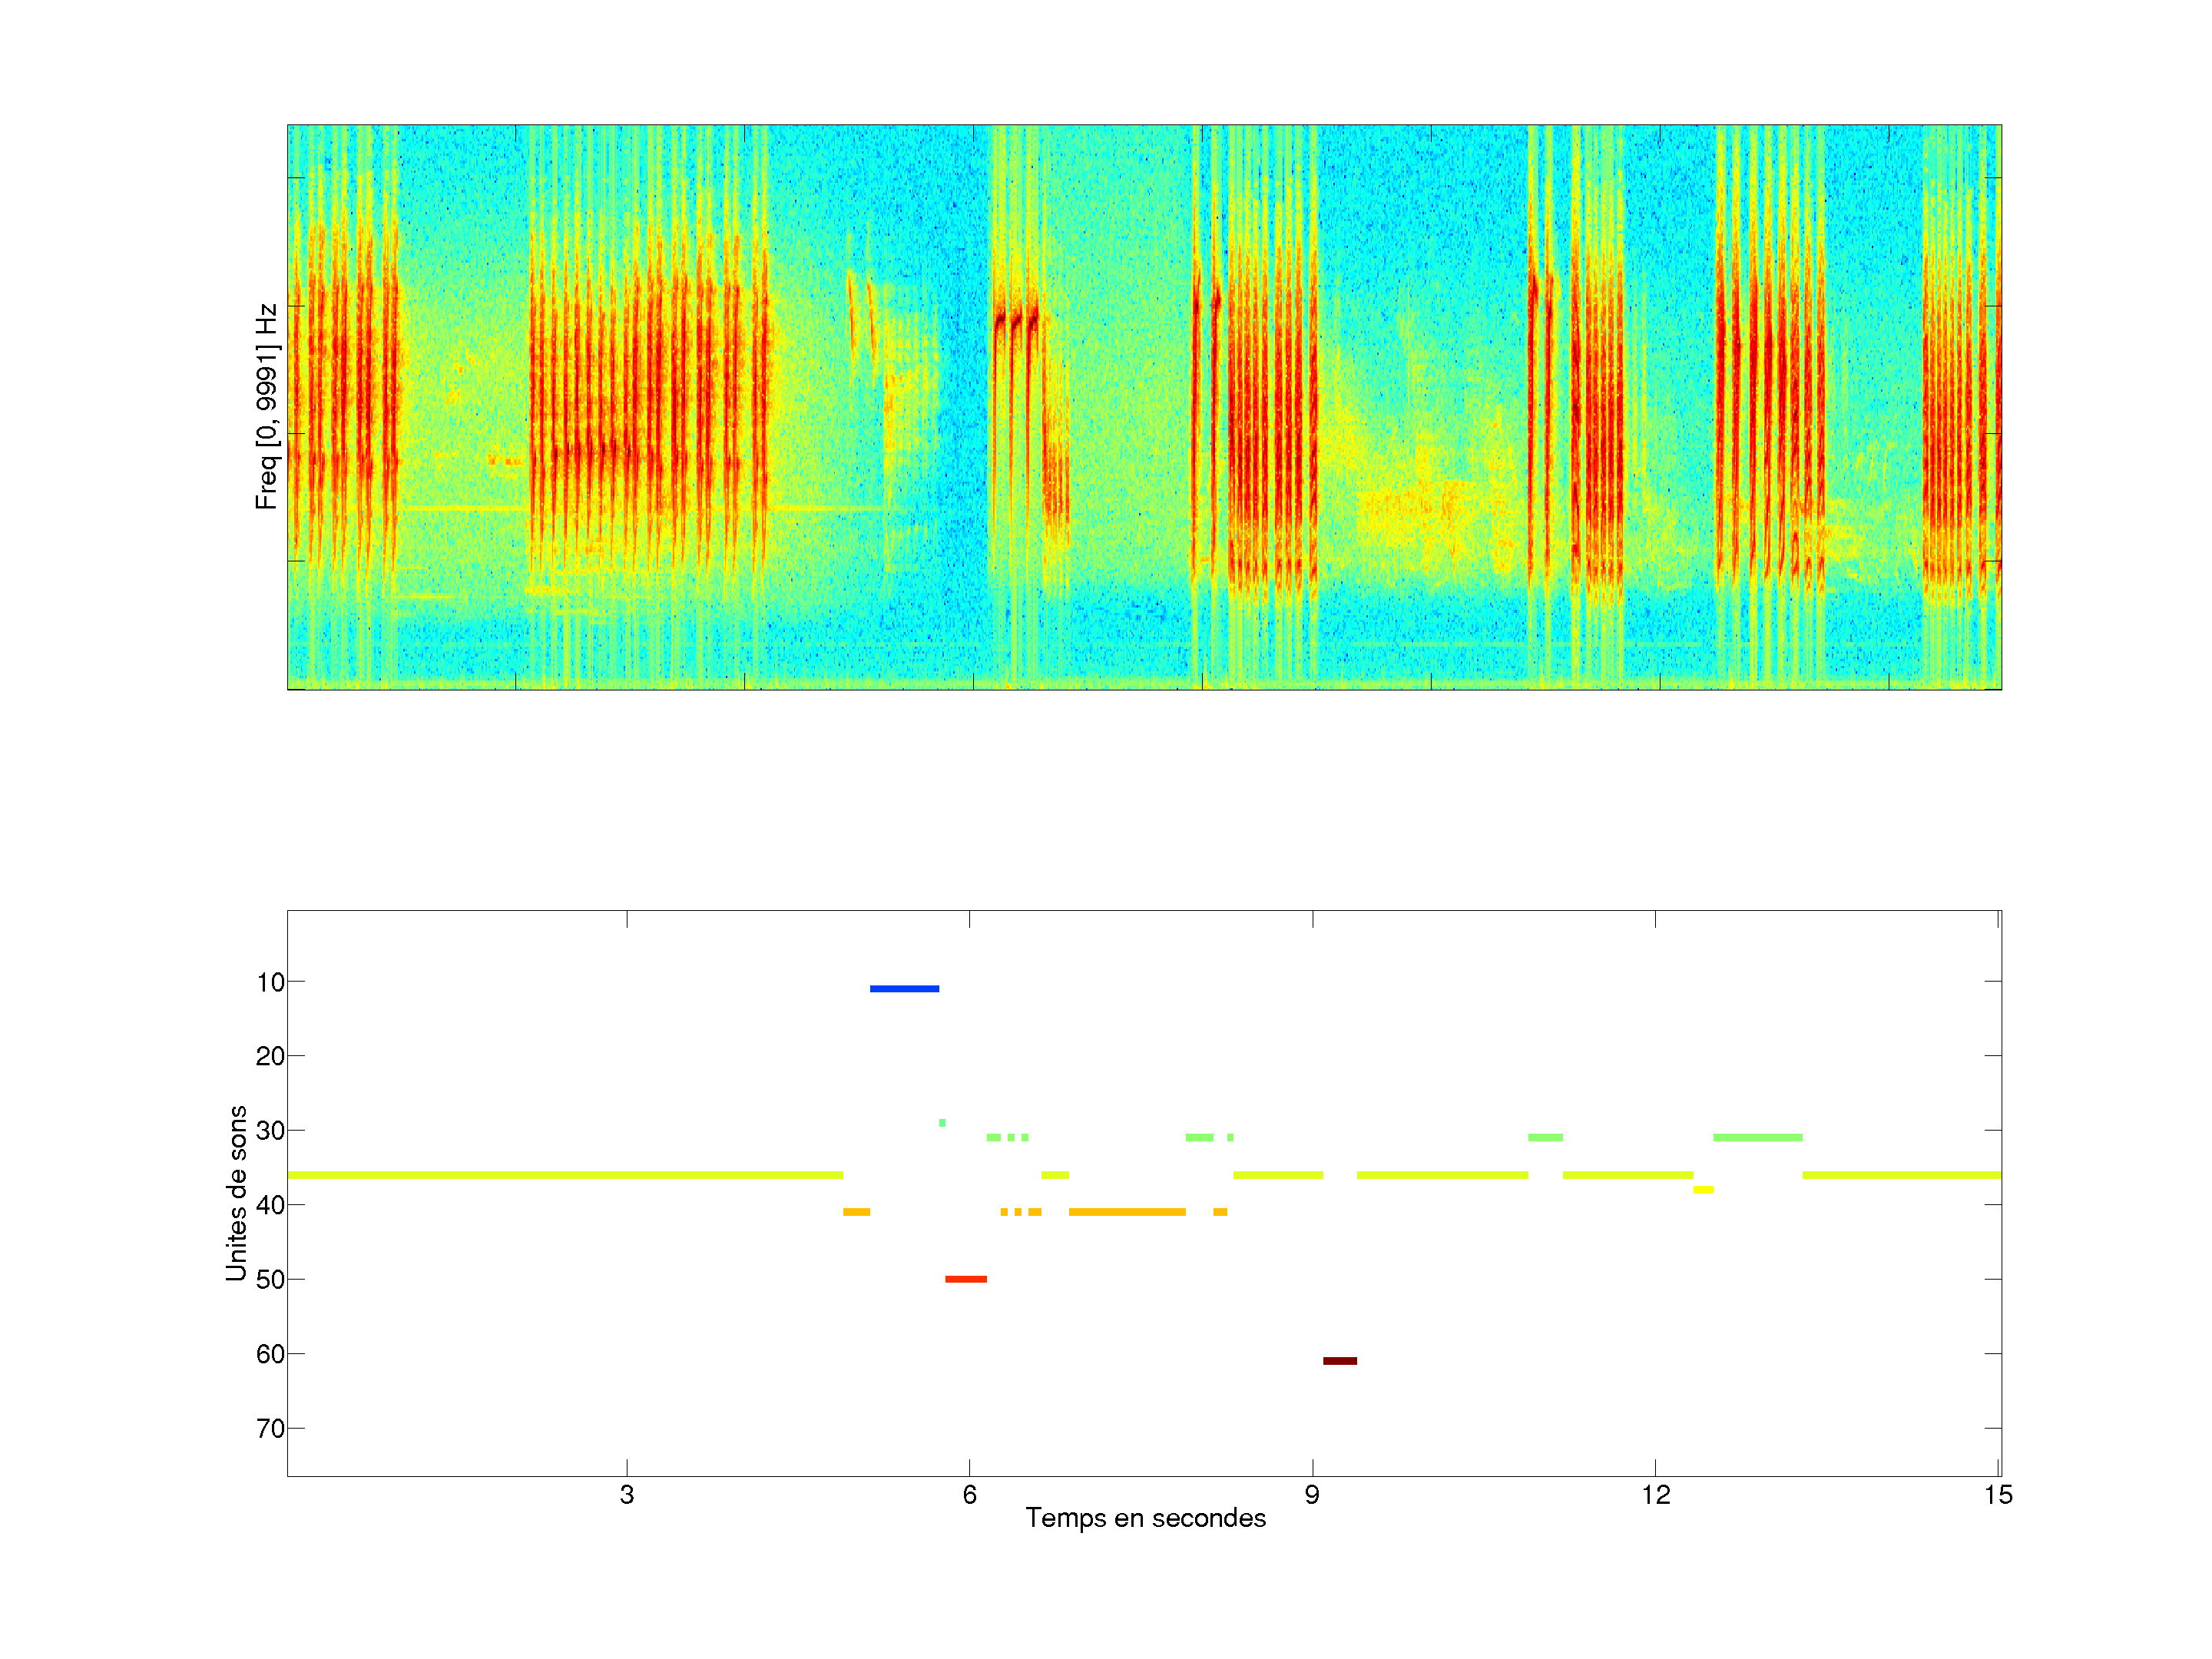The height and width of the screenshot is (1659, 2212).
Task: Click the three hooked red calls in spectrogram
Action: click(x=1016, y=322)
